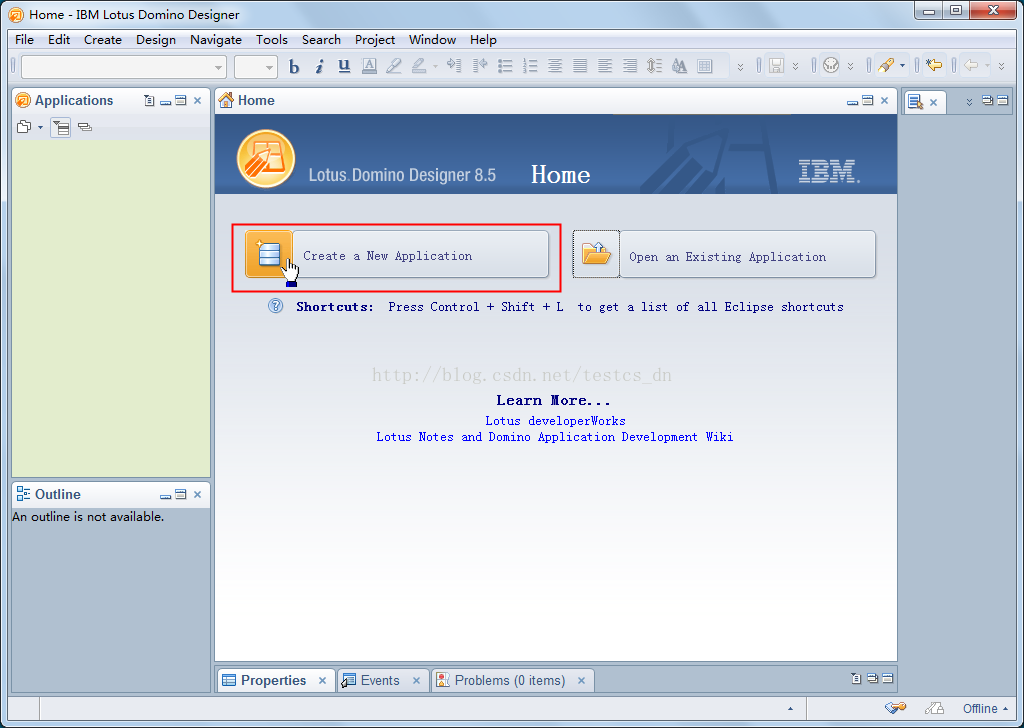This screenshot has height=728, width=1024.
Task: Click the round preview icon in toolbar
Action: [x=831, y=65]
